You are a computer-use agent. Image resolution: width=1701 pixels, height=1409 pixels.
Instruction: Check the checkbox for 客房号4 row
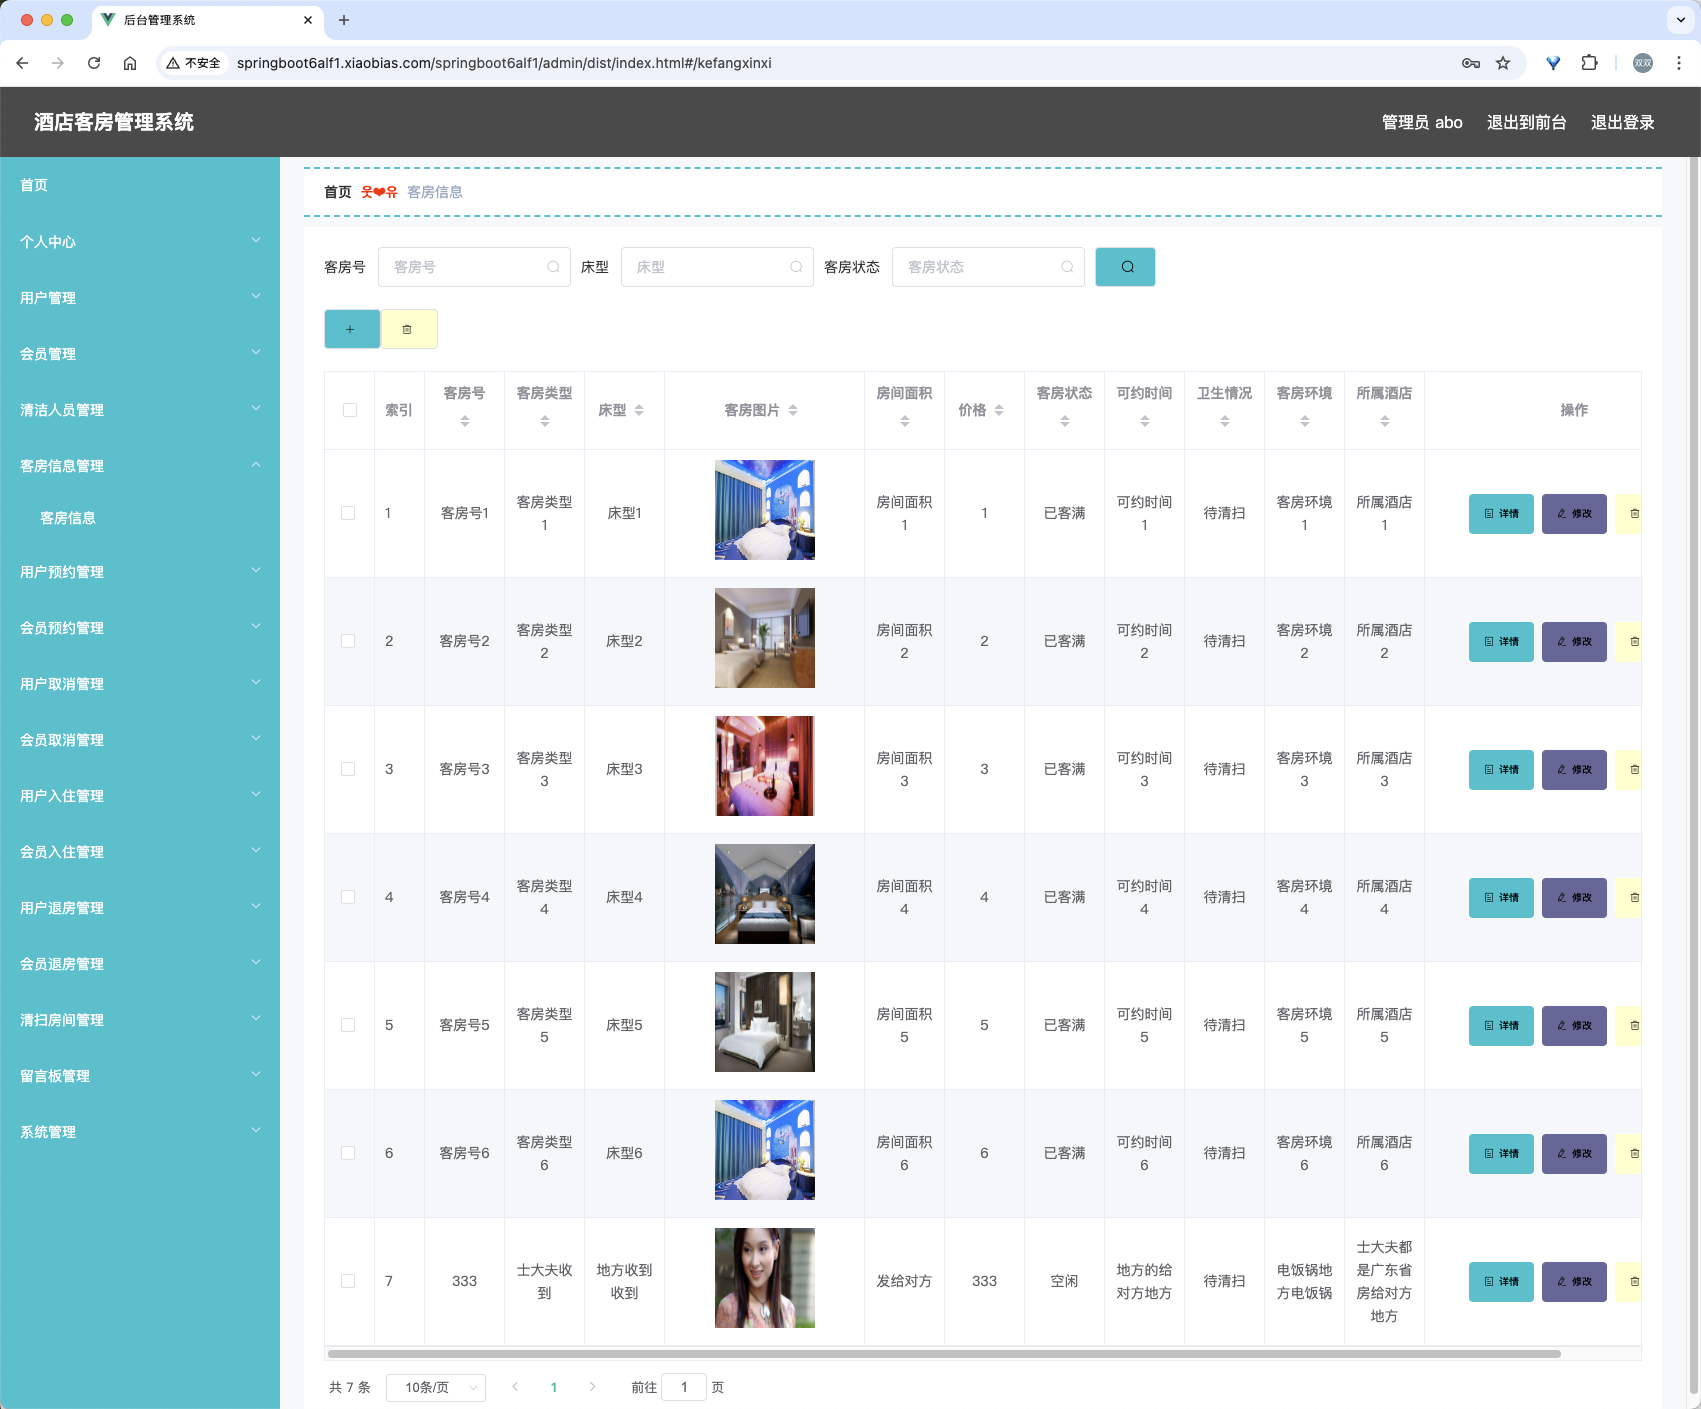tap(348, 897)
